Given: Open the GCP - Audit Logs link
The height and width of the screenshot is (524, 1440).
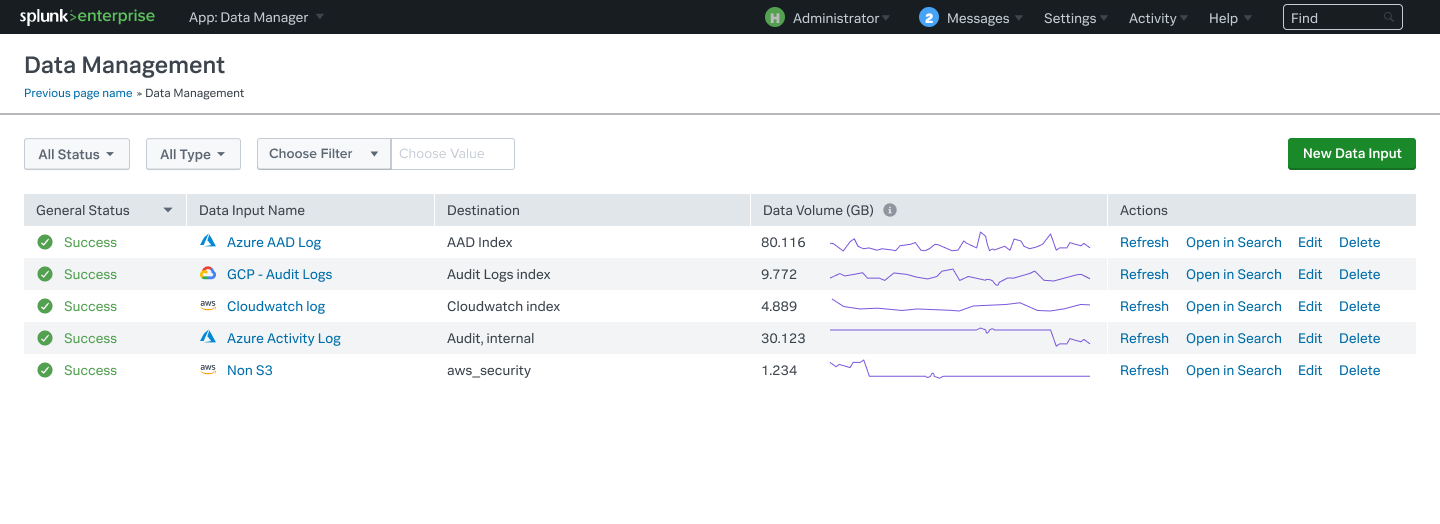Looking at the screenshot, I should click(279, 274).
